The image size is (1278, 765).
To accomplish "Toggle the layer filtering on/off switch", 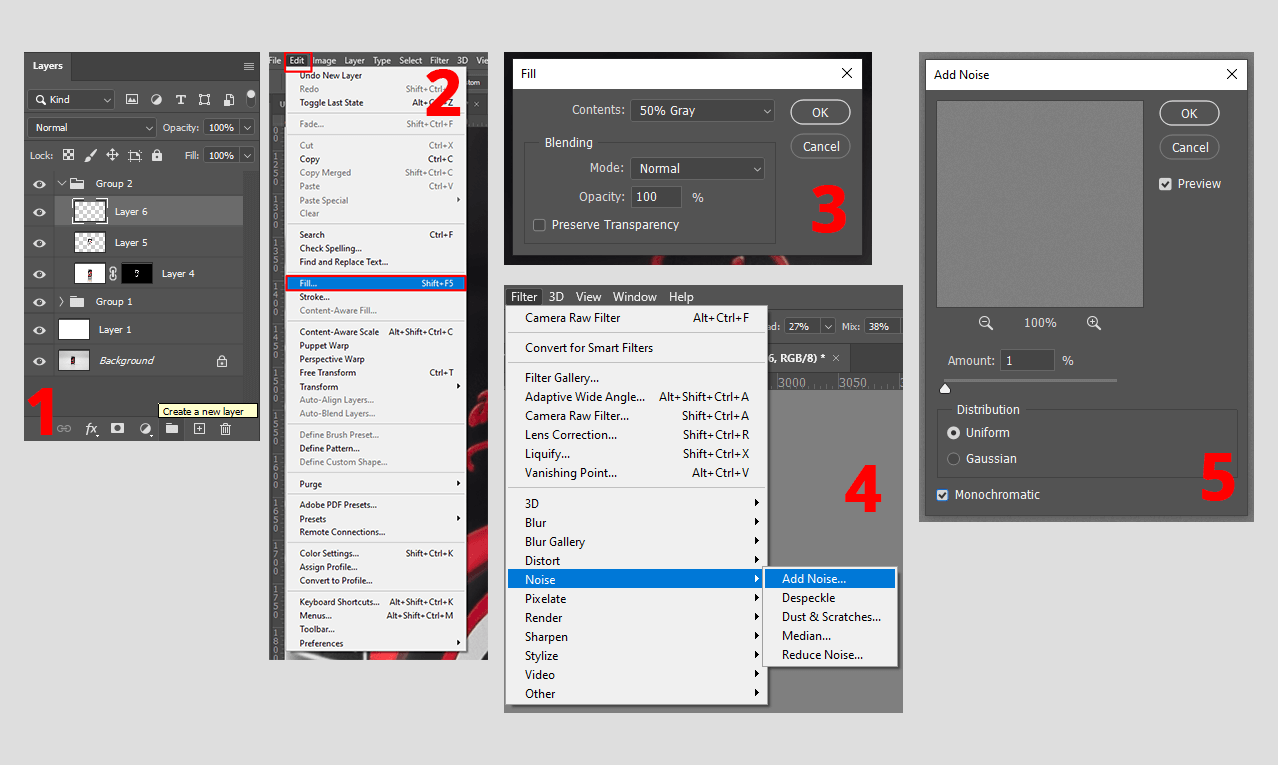I will [251, 98].
